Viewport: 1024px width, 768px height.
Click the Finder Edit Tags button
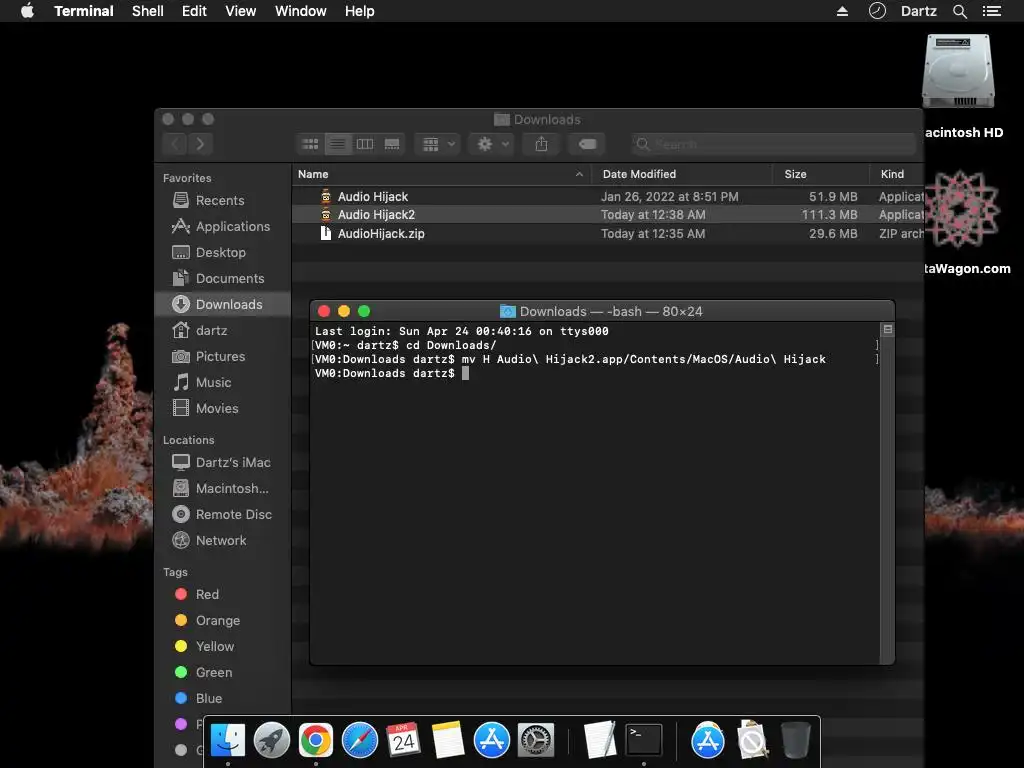pos(587,144)
